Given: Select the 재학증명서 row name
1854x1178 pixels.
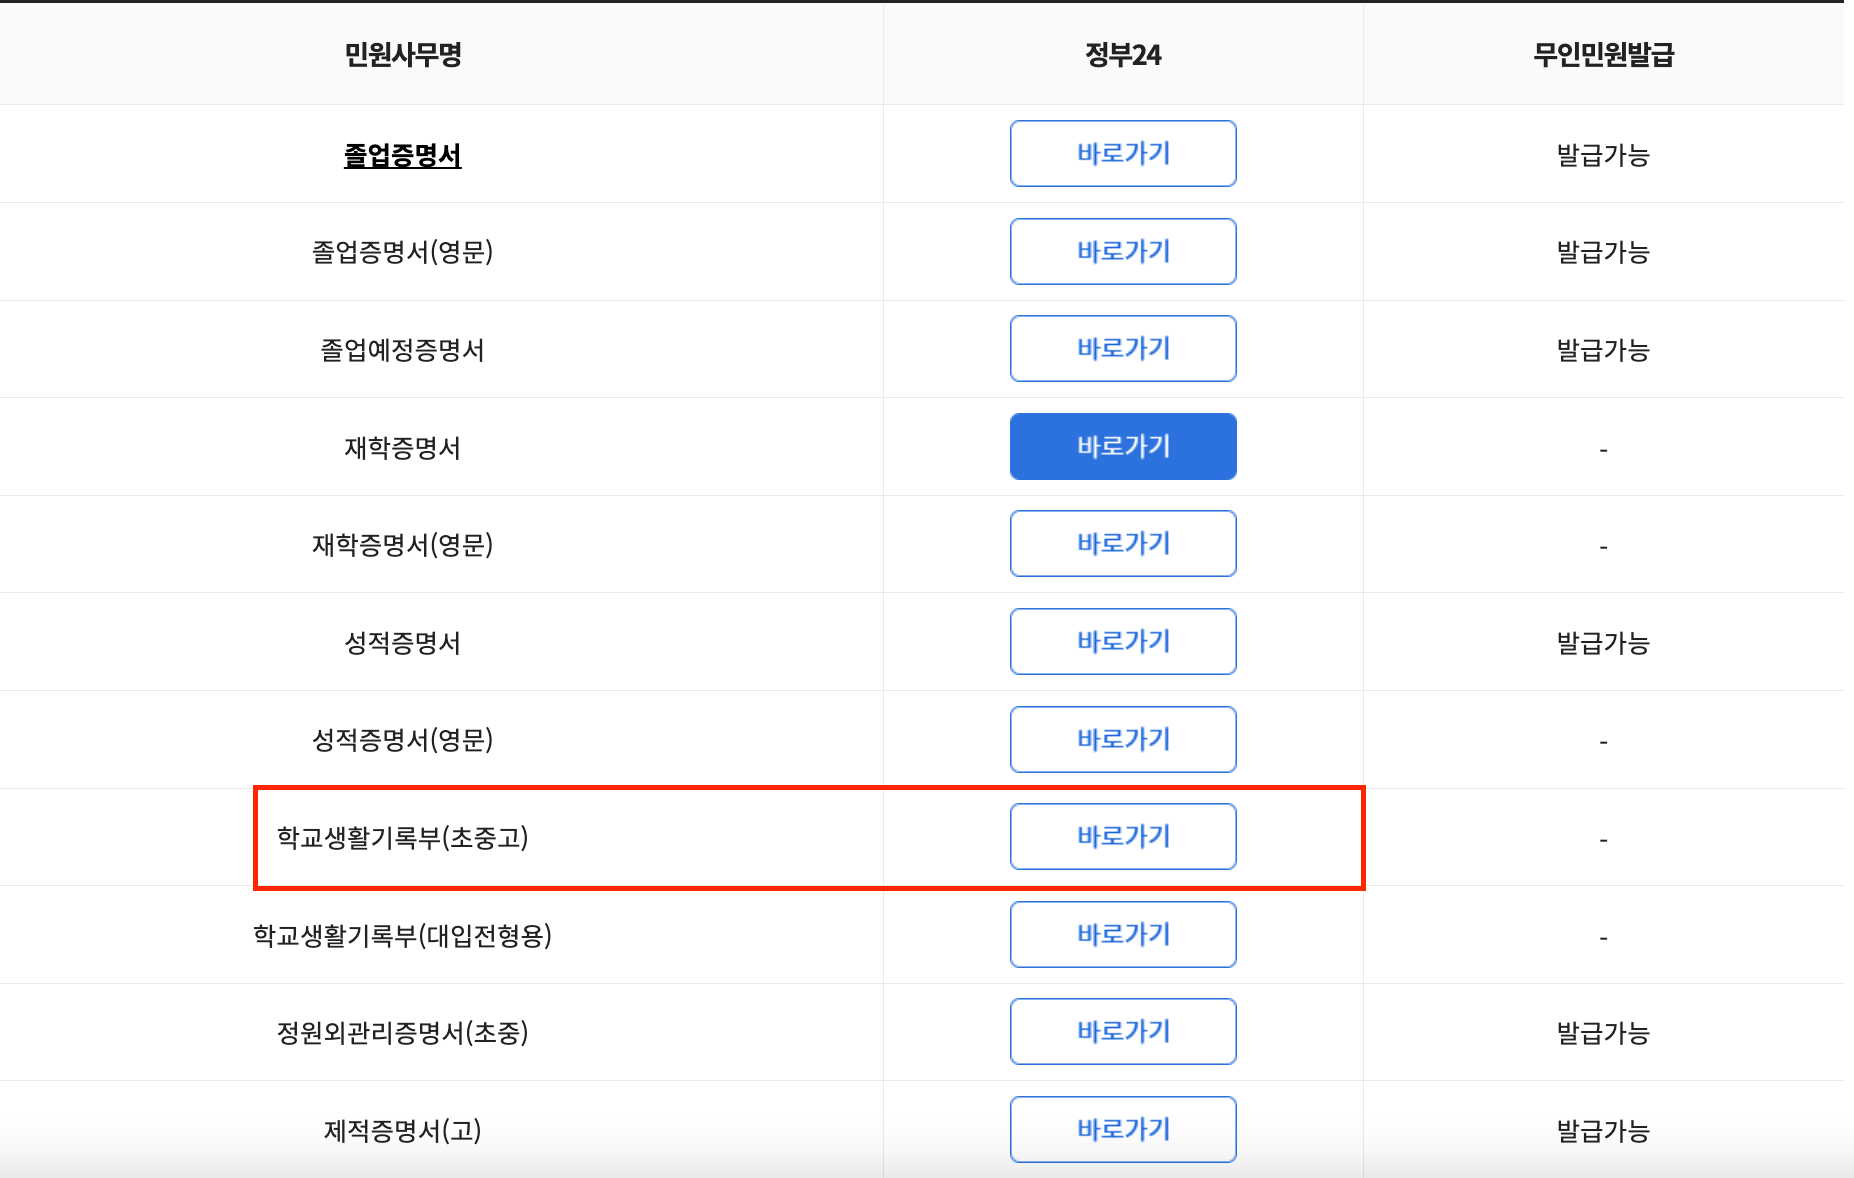Looking at the screenshot, I should pyautogui.click(x=401, y=446).
